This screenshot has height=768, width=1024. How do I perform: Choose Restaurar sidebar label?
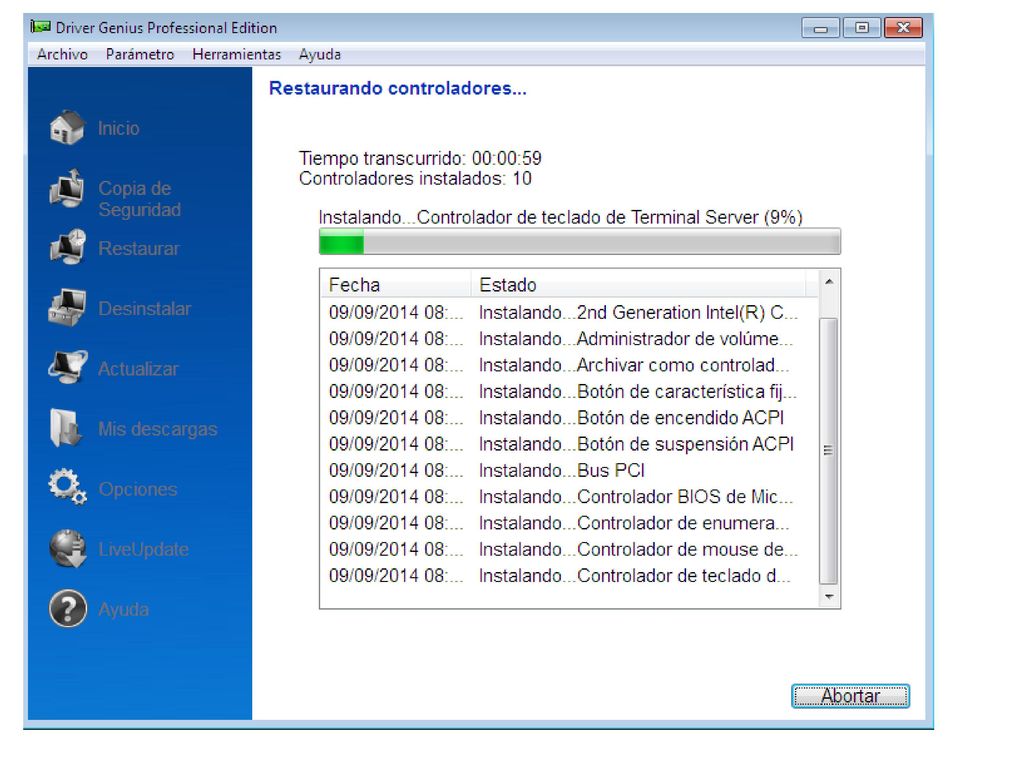click(138, 249)
